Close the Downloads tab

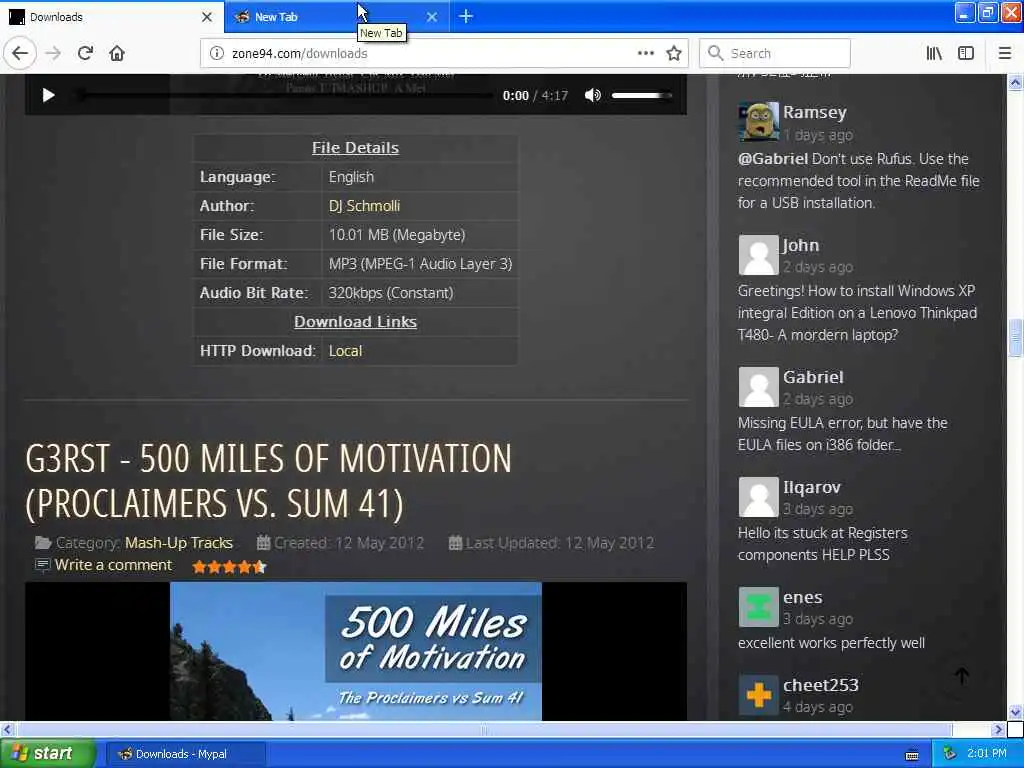(207, 17)
